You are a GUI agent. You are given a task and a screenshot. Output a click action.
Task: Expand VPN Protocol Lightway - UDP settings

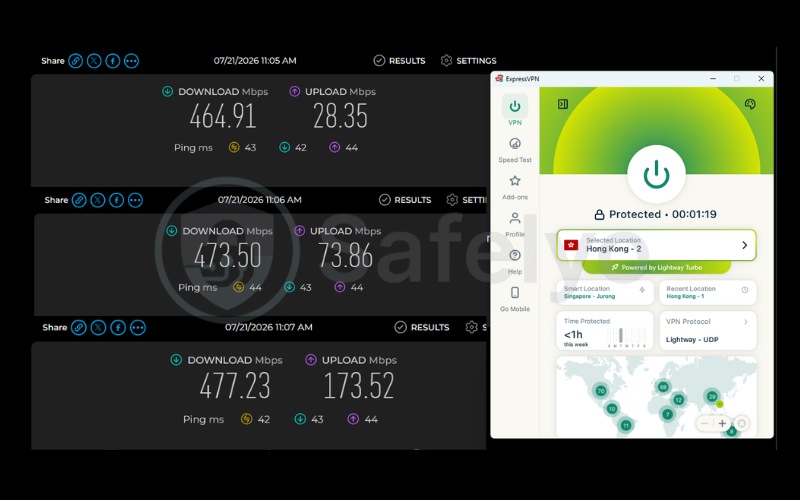coord(708,331)
